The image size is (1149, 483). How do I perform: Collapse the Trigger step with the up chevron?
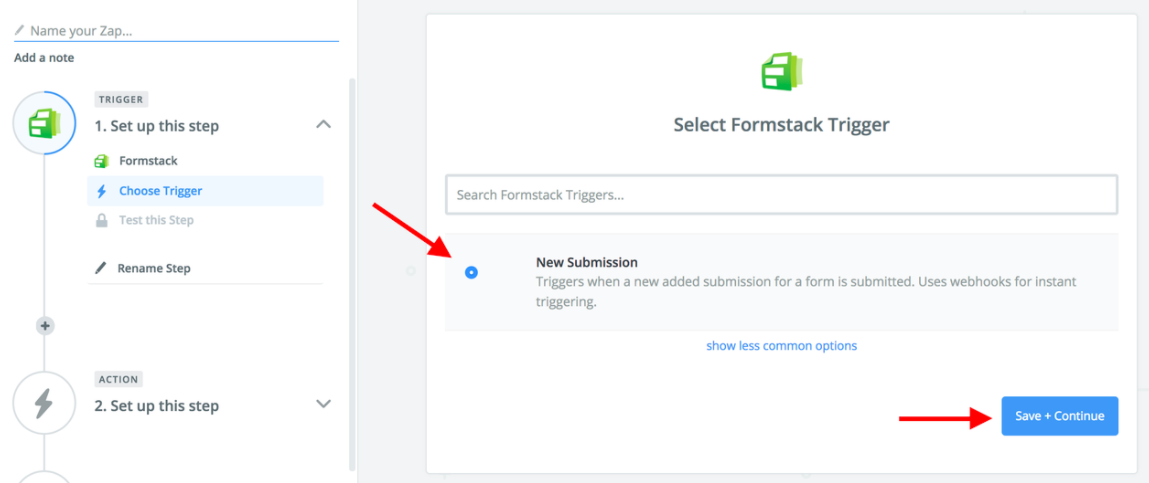(x=323, y=125)
